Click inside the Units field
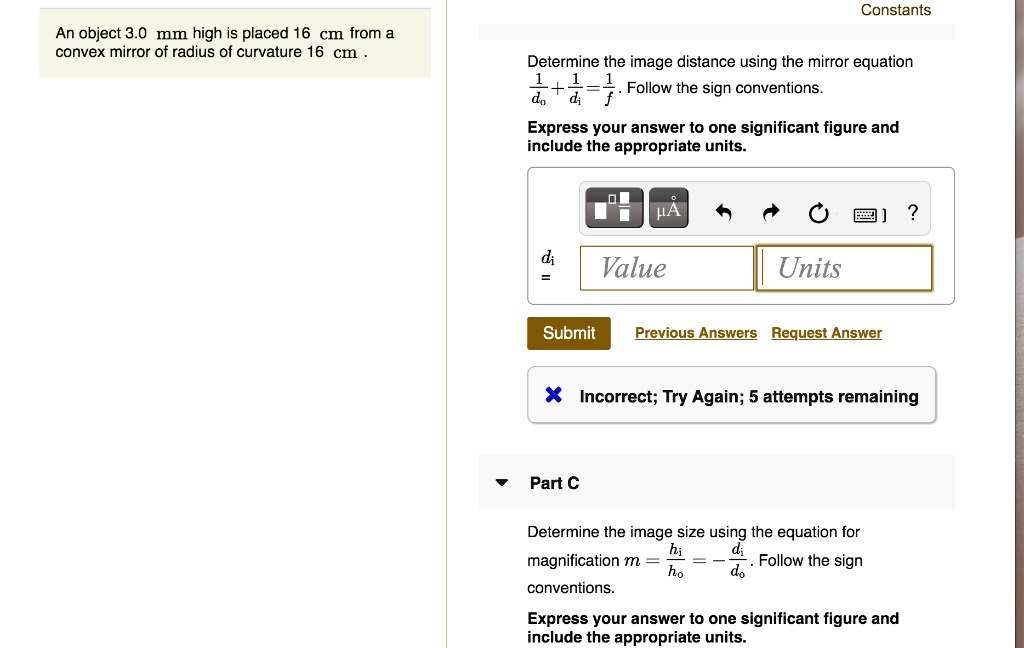Viewport: 1024px width, 648px height. coord(843,267)
